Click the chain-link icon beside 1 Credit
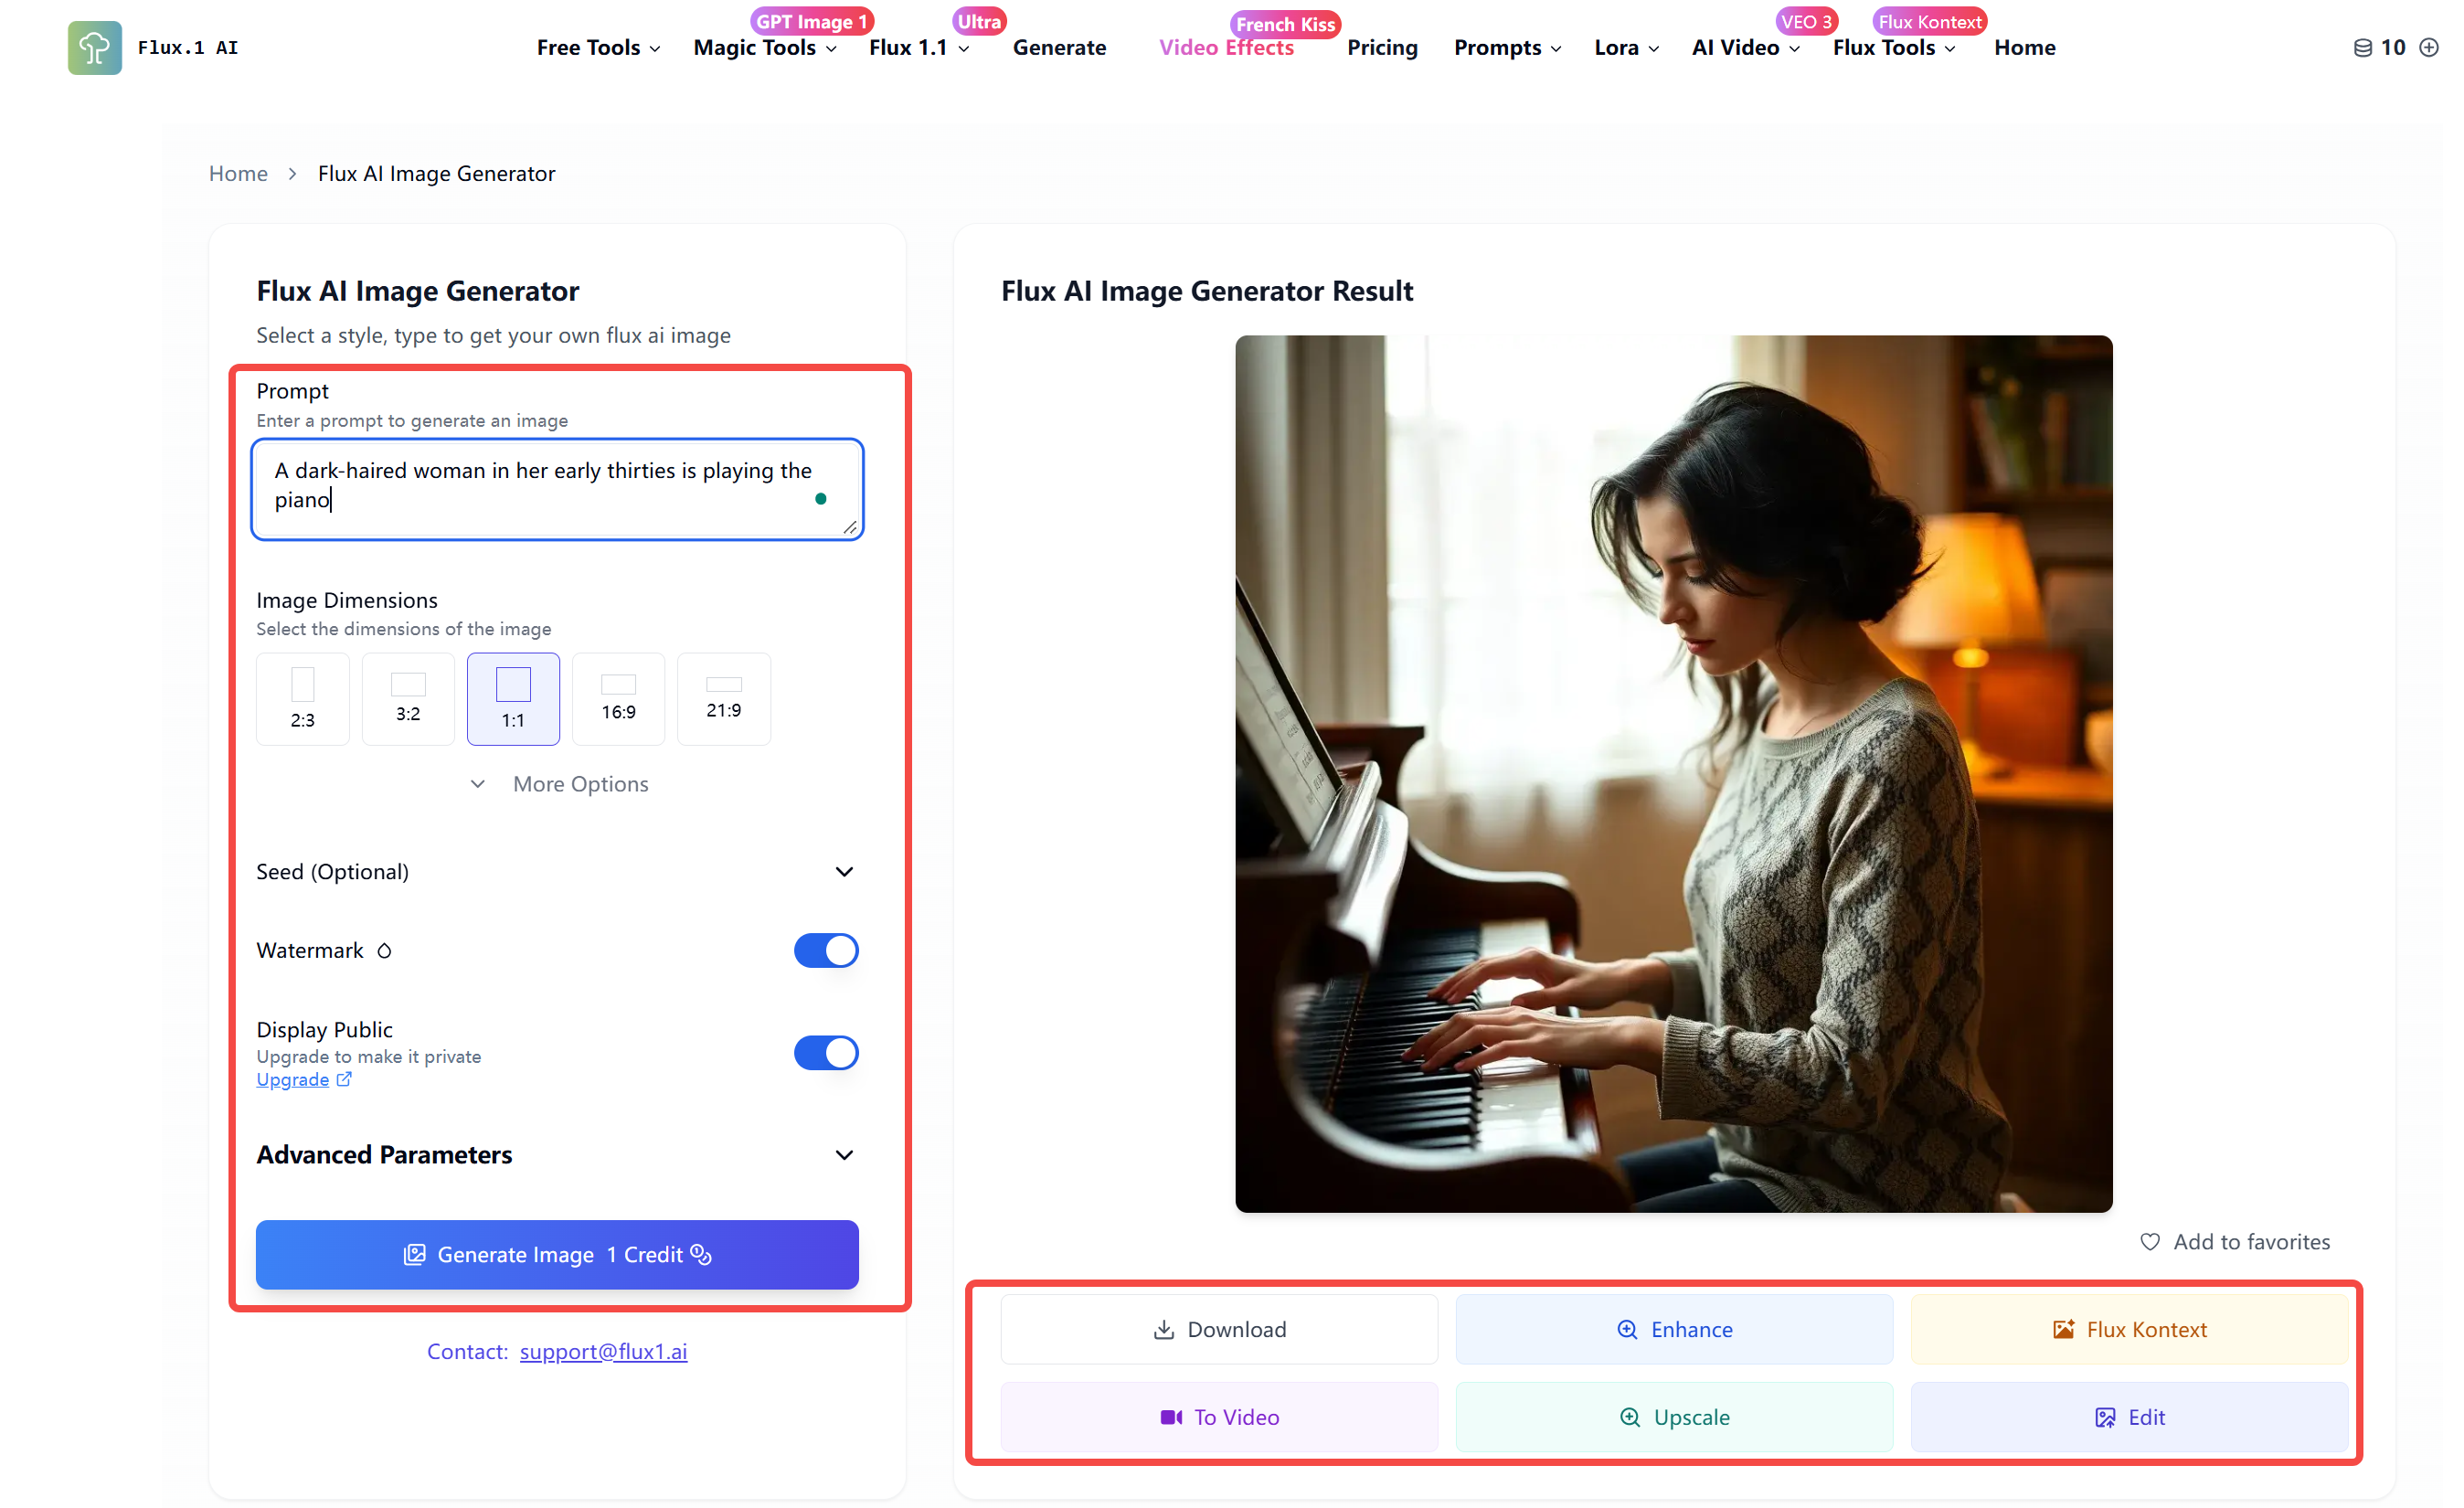 (x=701, y=1255)
